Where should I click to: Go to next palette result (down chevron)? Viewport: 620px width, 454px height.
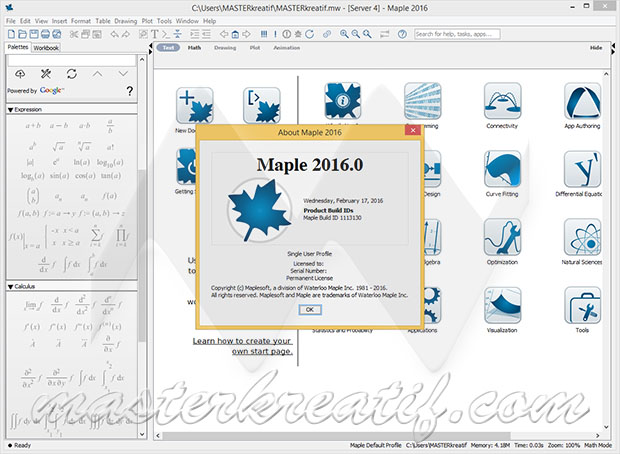pos(123,74)
